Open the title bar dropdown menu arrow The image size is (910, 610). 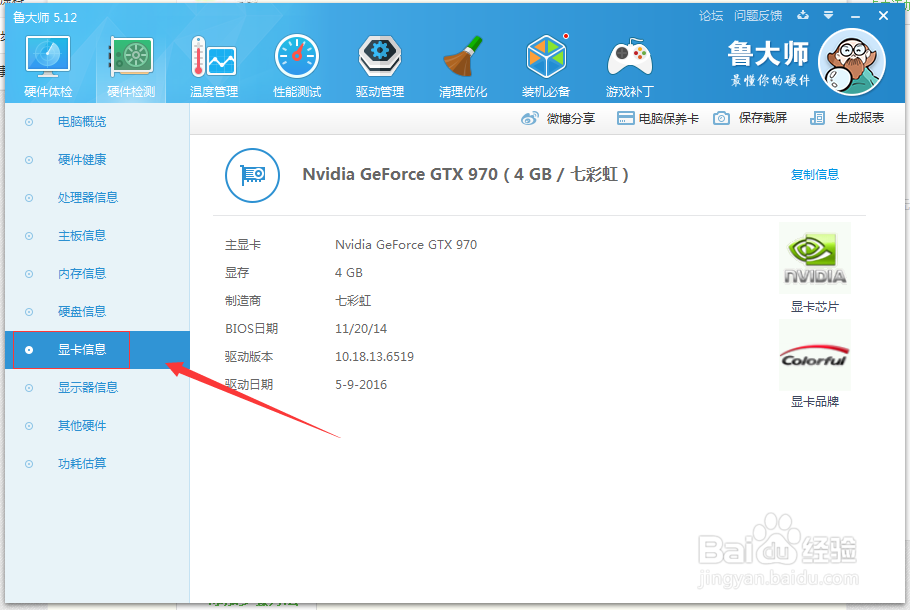click(829, 15)
